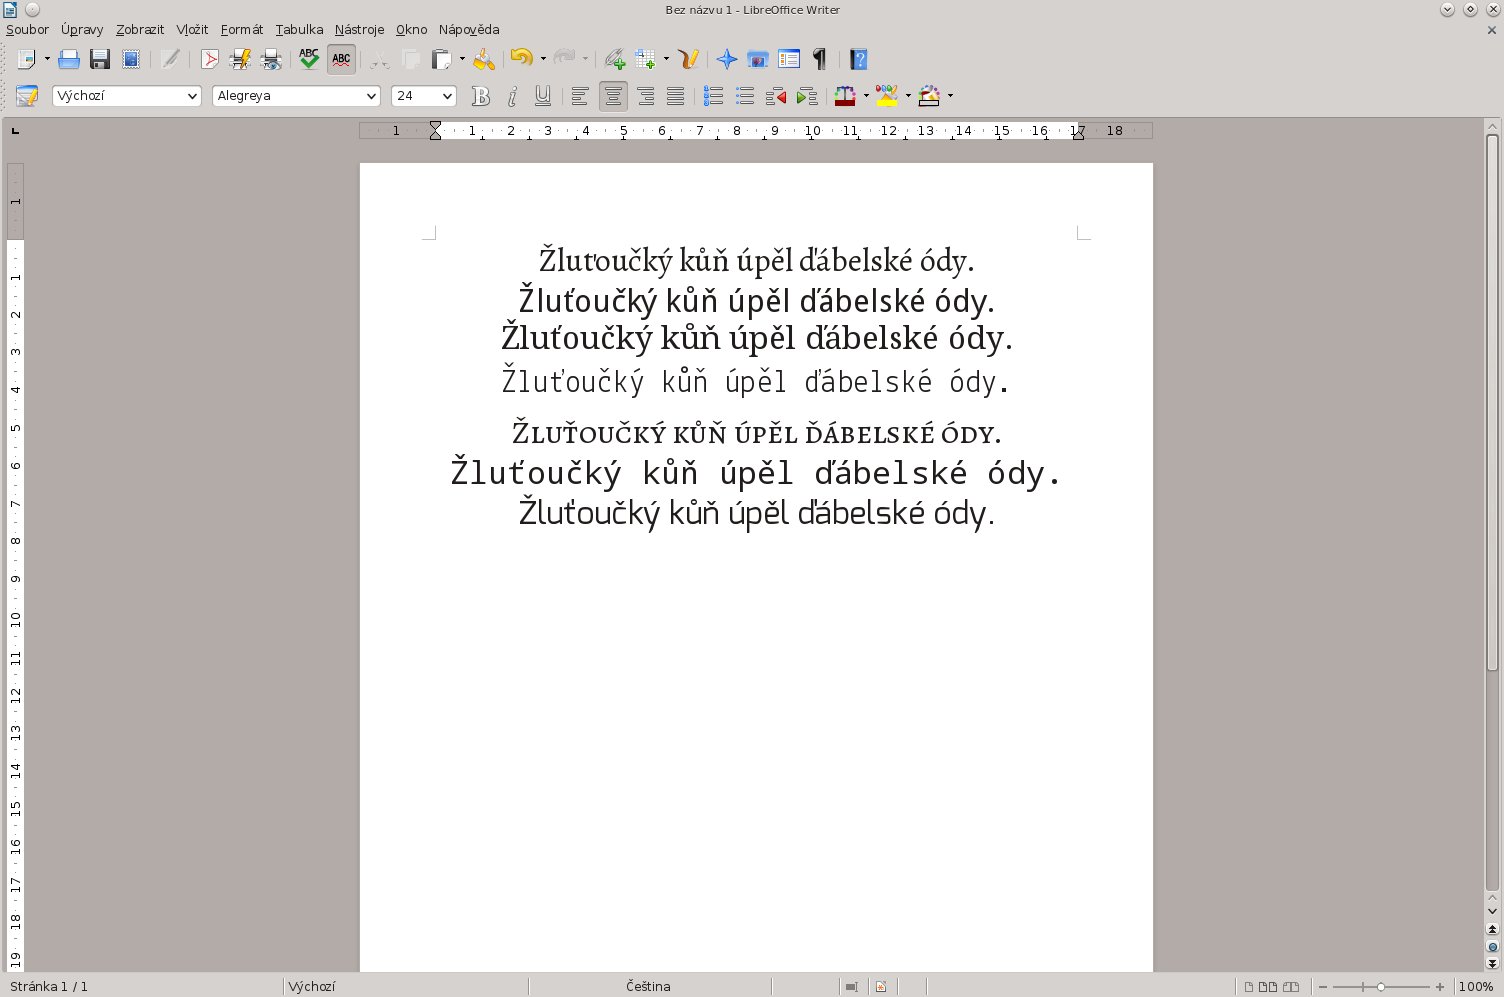The image size is (1504, 997).
Task: Toggle nonprinting characters pilcrow
Action: click(820, 60)
